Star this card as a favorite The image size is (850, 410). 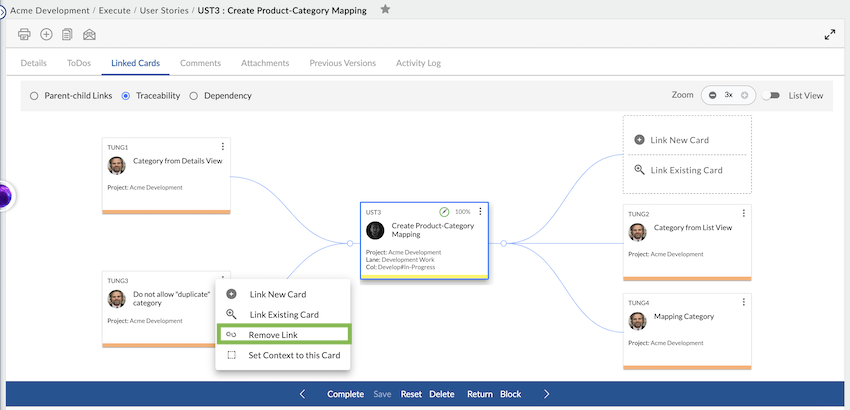click(x=385, y=10)
